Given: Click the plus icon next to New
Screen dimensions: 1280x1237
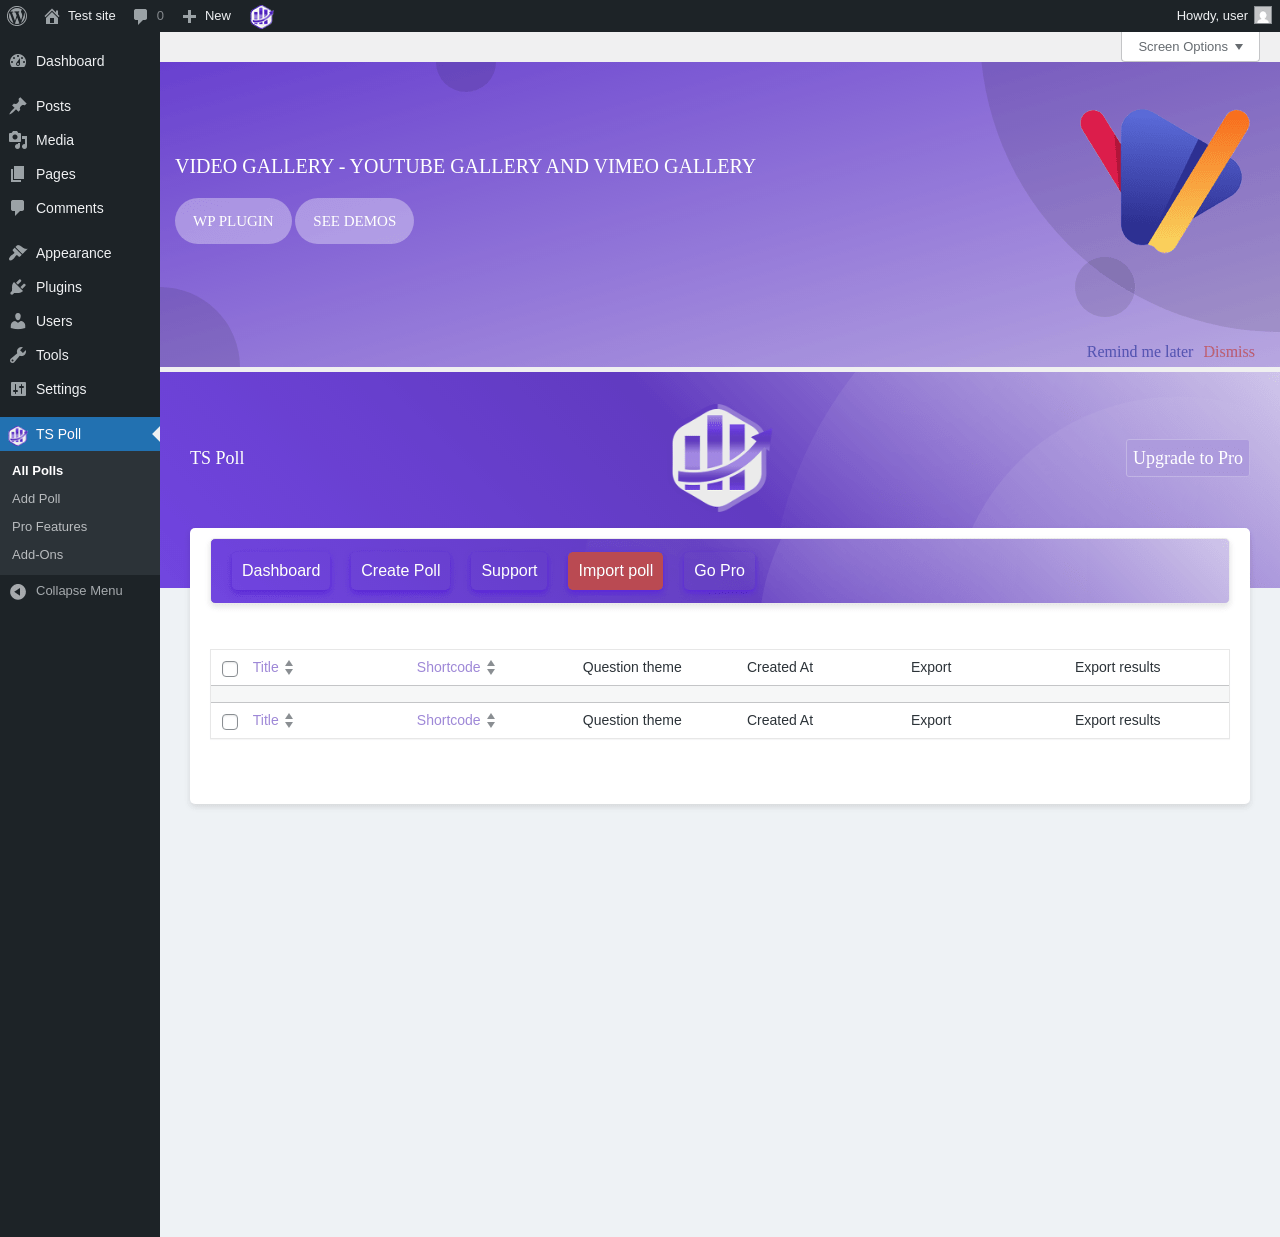Looking at the screenshot, I should [189, 16].
